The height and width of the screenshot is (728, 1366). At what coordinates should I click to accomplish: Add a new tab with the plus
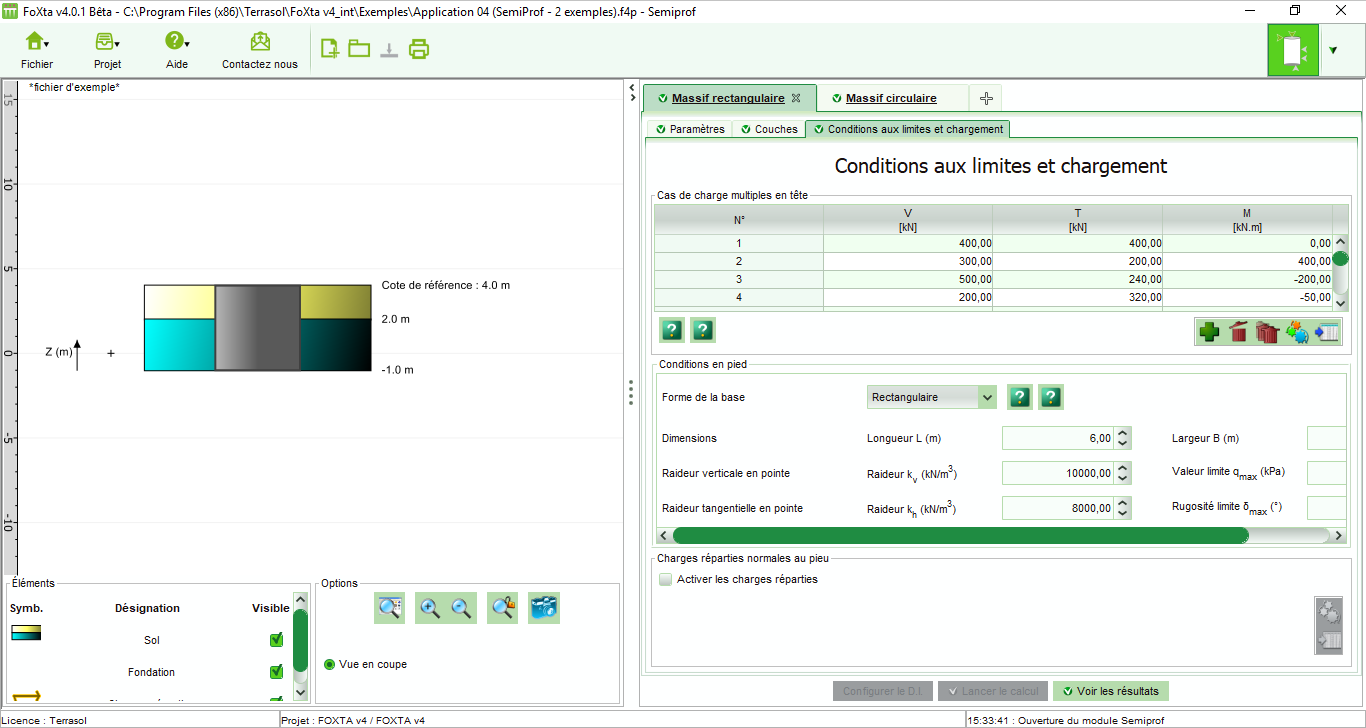986,98
